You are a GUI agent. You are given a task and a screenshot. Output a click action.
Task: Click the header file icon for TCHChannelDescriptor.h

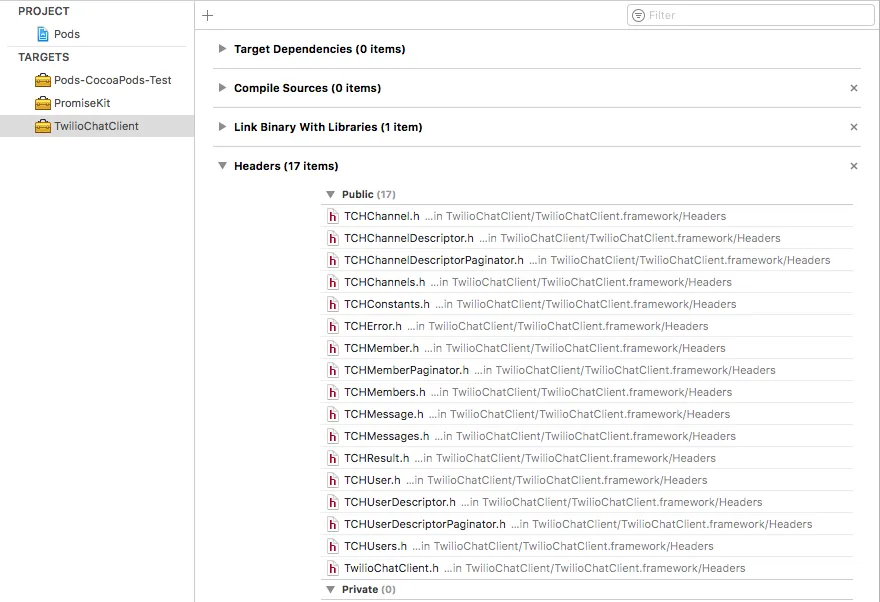[333, 238]
